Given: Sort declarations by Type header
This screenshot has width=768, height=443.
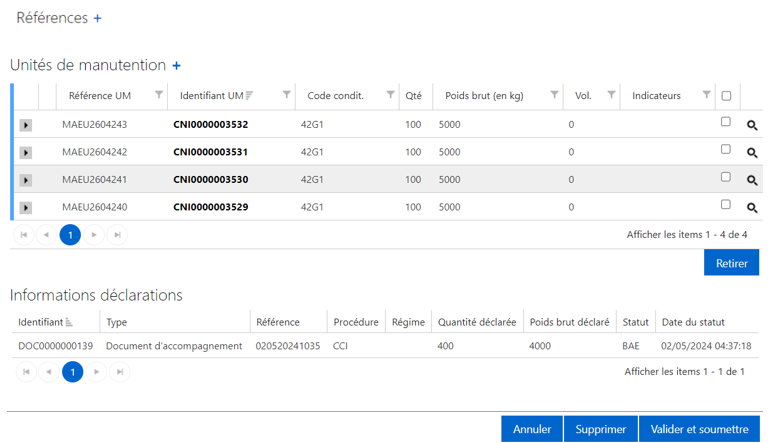Looking at the screenshot, I should (x=117, y=322).
